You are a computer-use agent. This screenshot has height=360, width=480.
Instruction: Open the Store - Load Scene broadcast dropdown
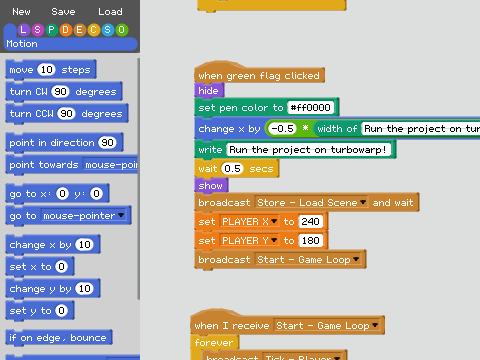311,203
